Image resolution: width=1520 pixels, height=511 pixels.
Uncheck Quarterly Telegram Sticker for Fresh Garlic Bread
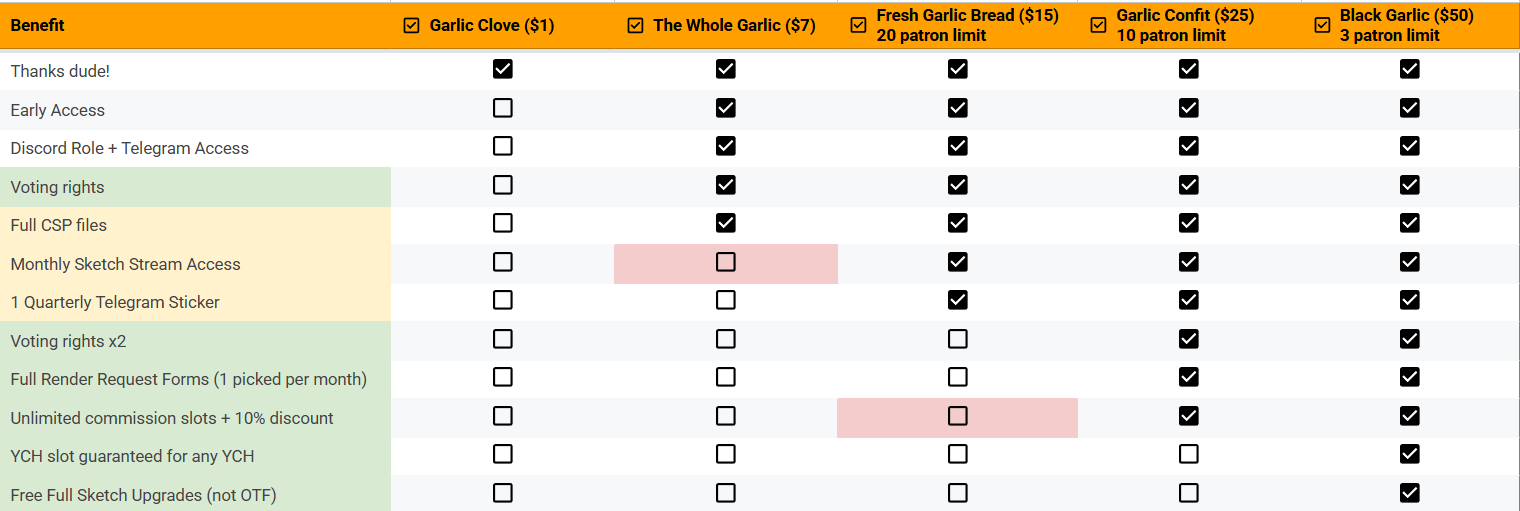coord(957,300)
